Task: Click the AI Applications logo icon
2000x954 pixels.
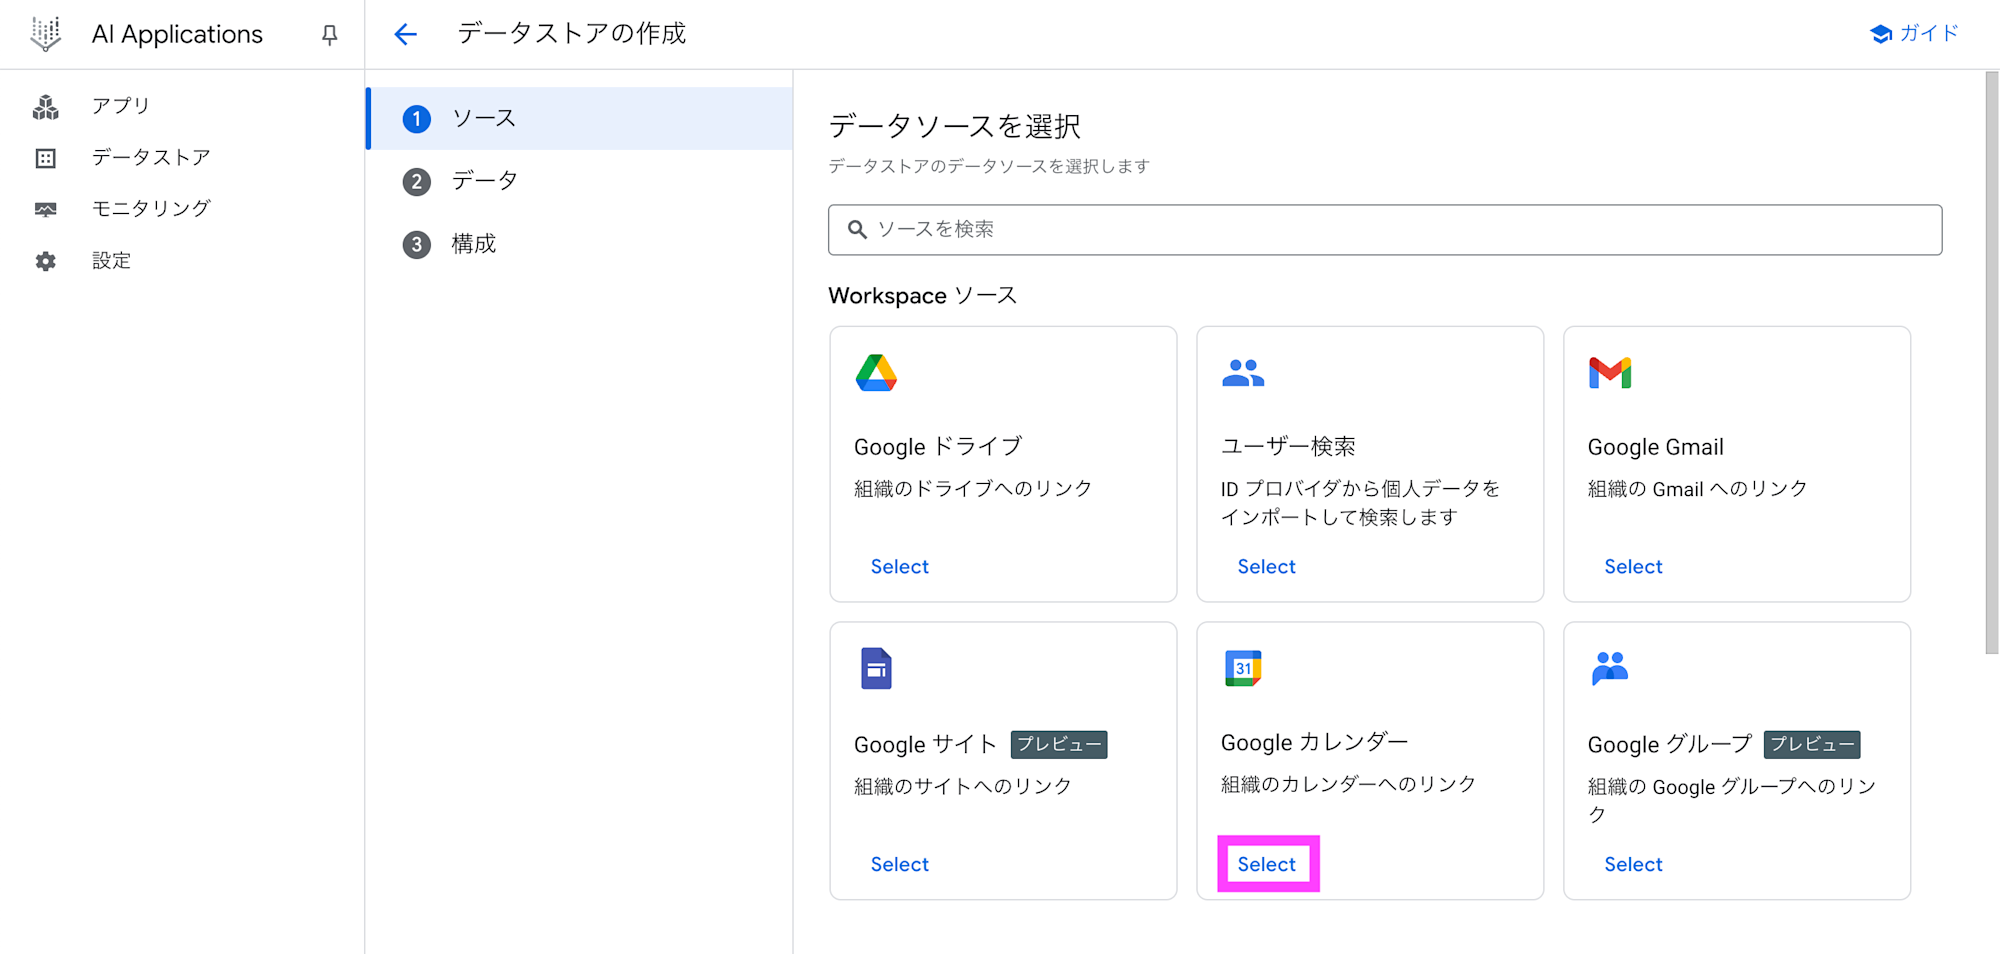Action: click(46, 34)
